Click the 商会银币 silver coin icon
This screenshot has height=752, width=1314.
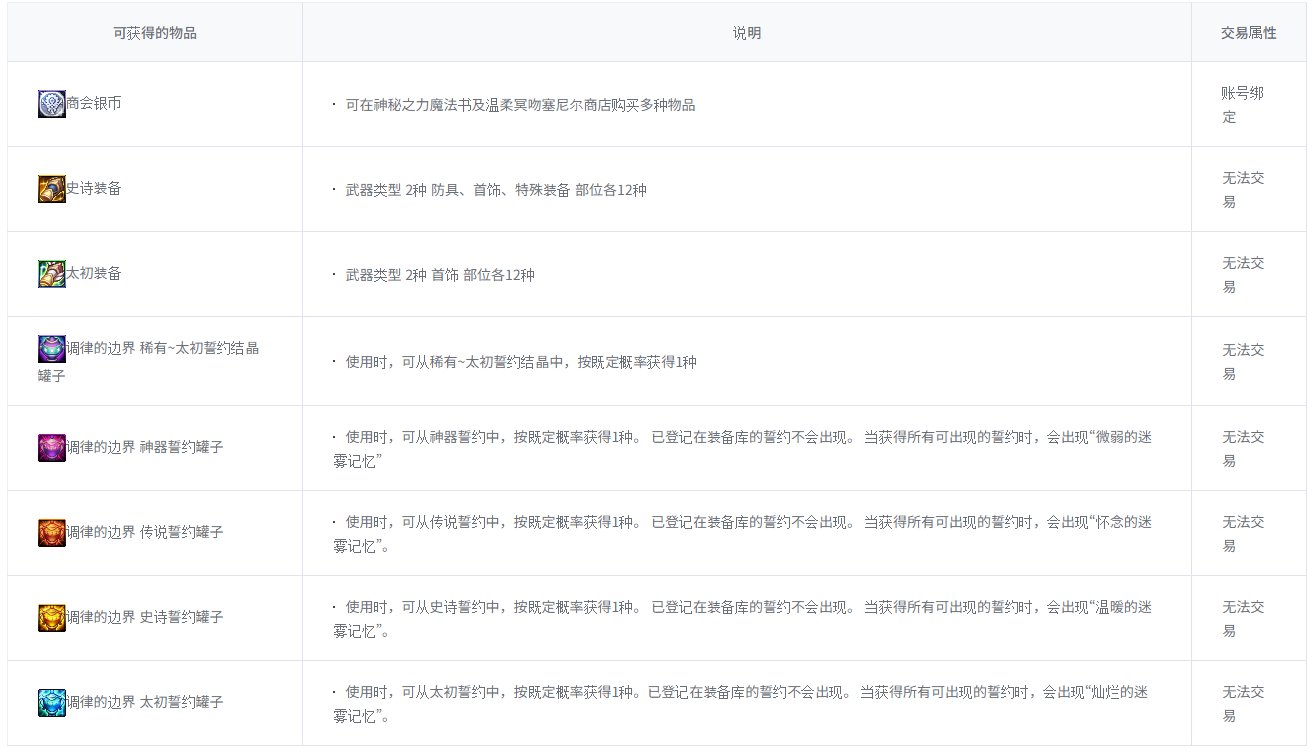51,104
